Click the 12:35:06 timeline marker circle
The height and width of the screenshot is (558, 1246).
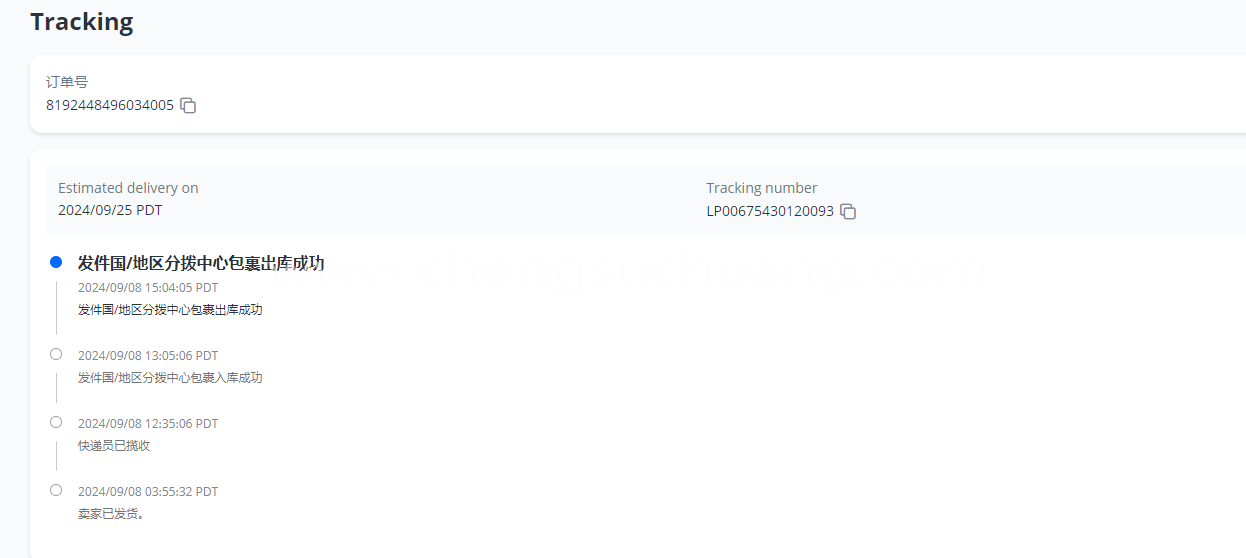[x=56, y=422]
